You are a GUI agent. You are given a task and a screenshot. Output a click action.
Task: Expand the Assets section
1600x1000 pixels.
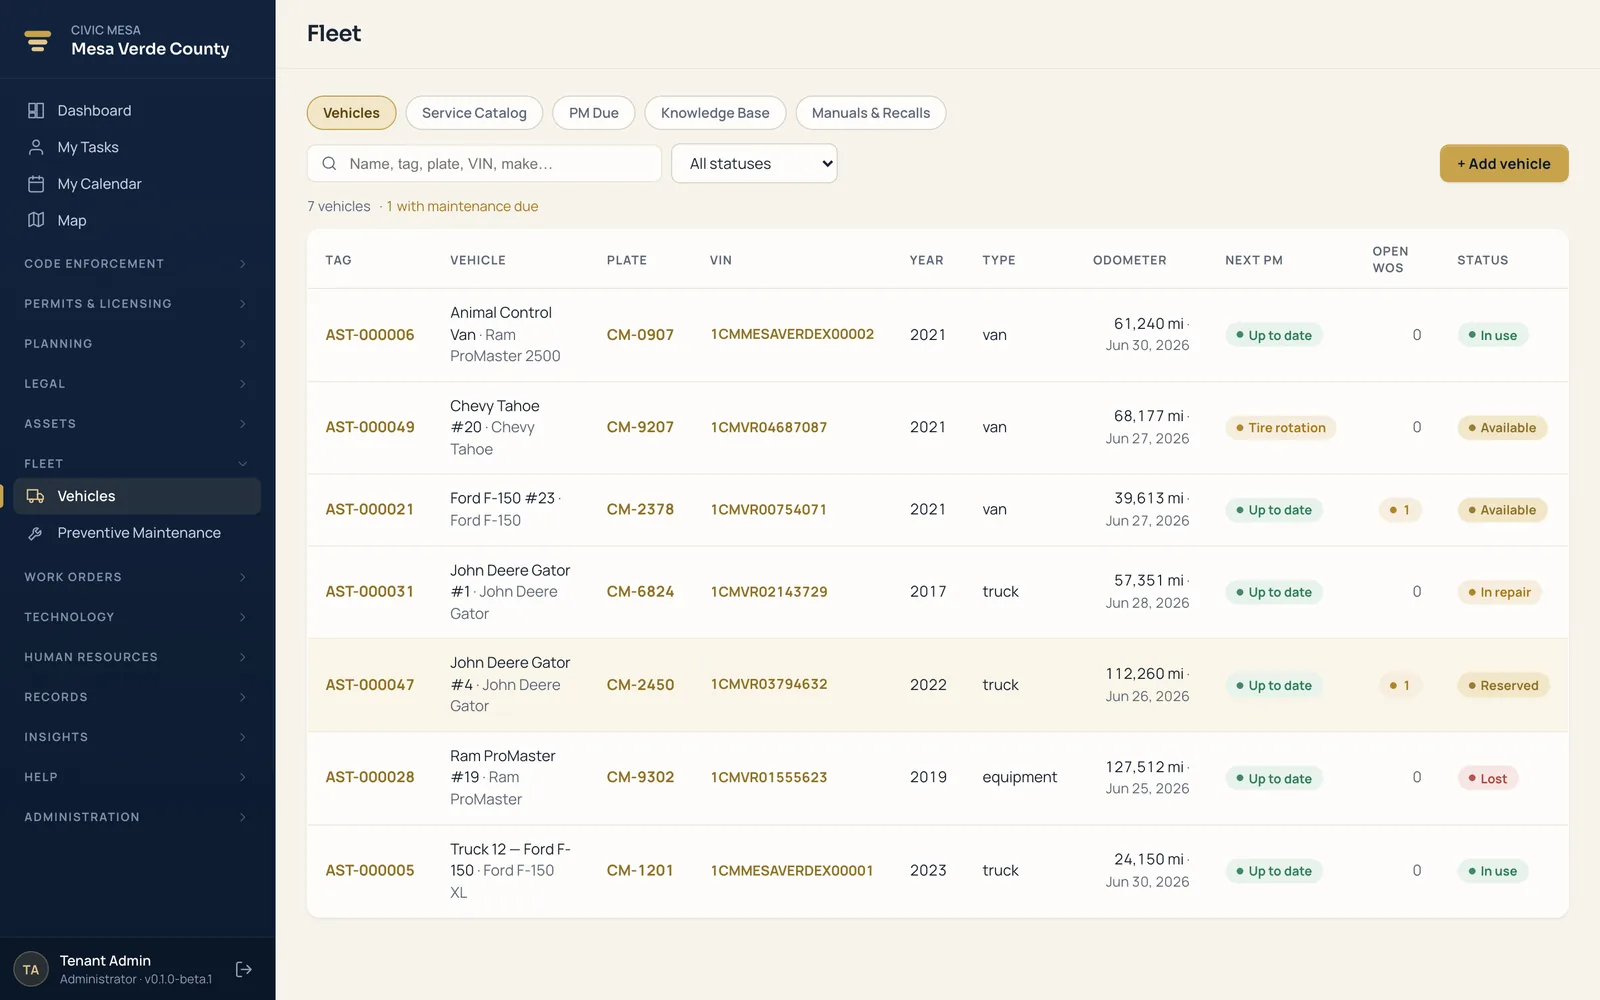pos(137,424)
